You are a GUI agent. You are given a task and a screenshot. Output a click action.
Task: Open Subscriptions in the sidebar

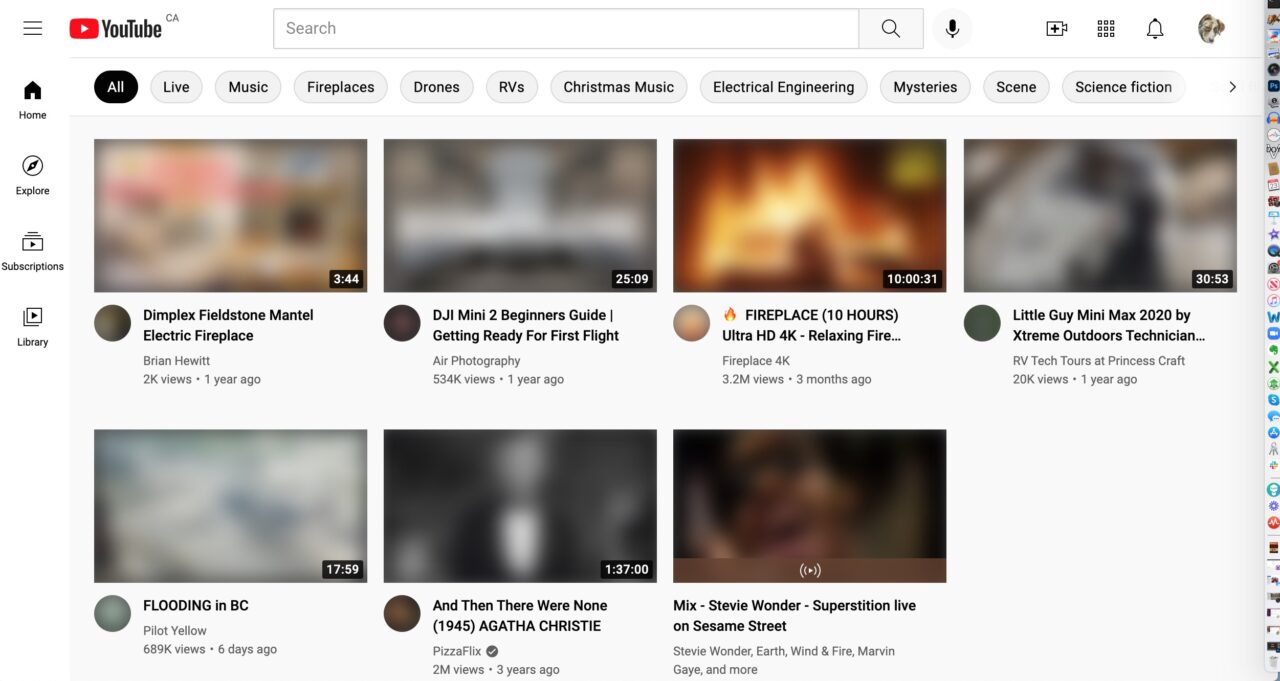pos(33,250)
